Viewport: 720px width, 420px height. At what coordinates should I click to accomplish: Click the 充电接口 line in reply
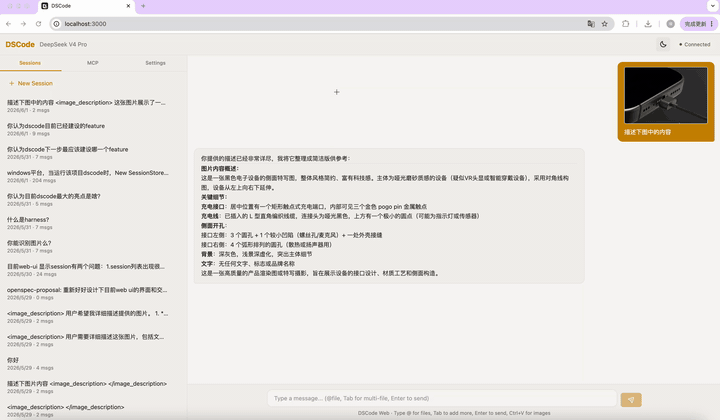click(314, 207)
